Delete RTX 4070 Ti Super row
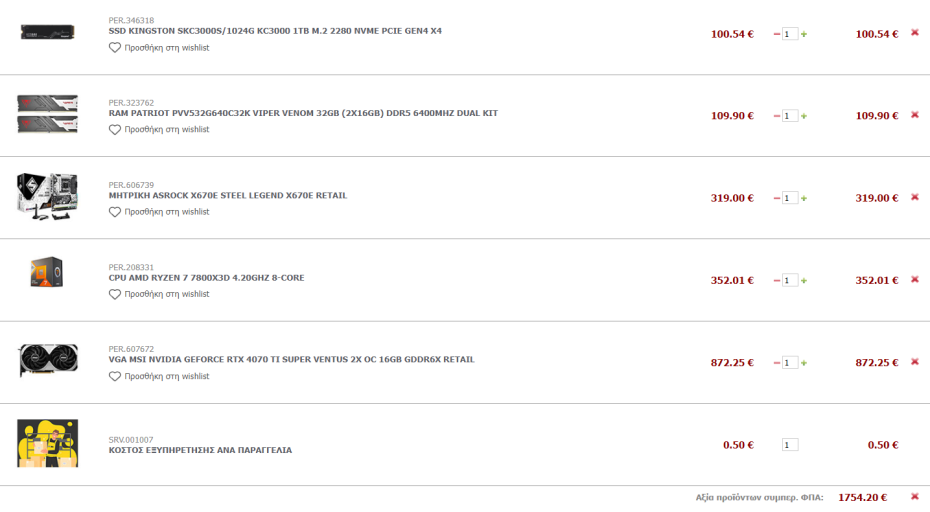The image size is (930, 512). [914, 362]
